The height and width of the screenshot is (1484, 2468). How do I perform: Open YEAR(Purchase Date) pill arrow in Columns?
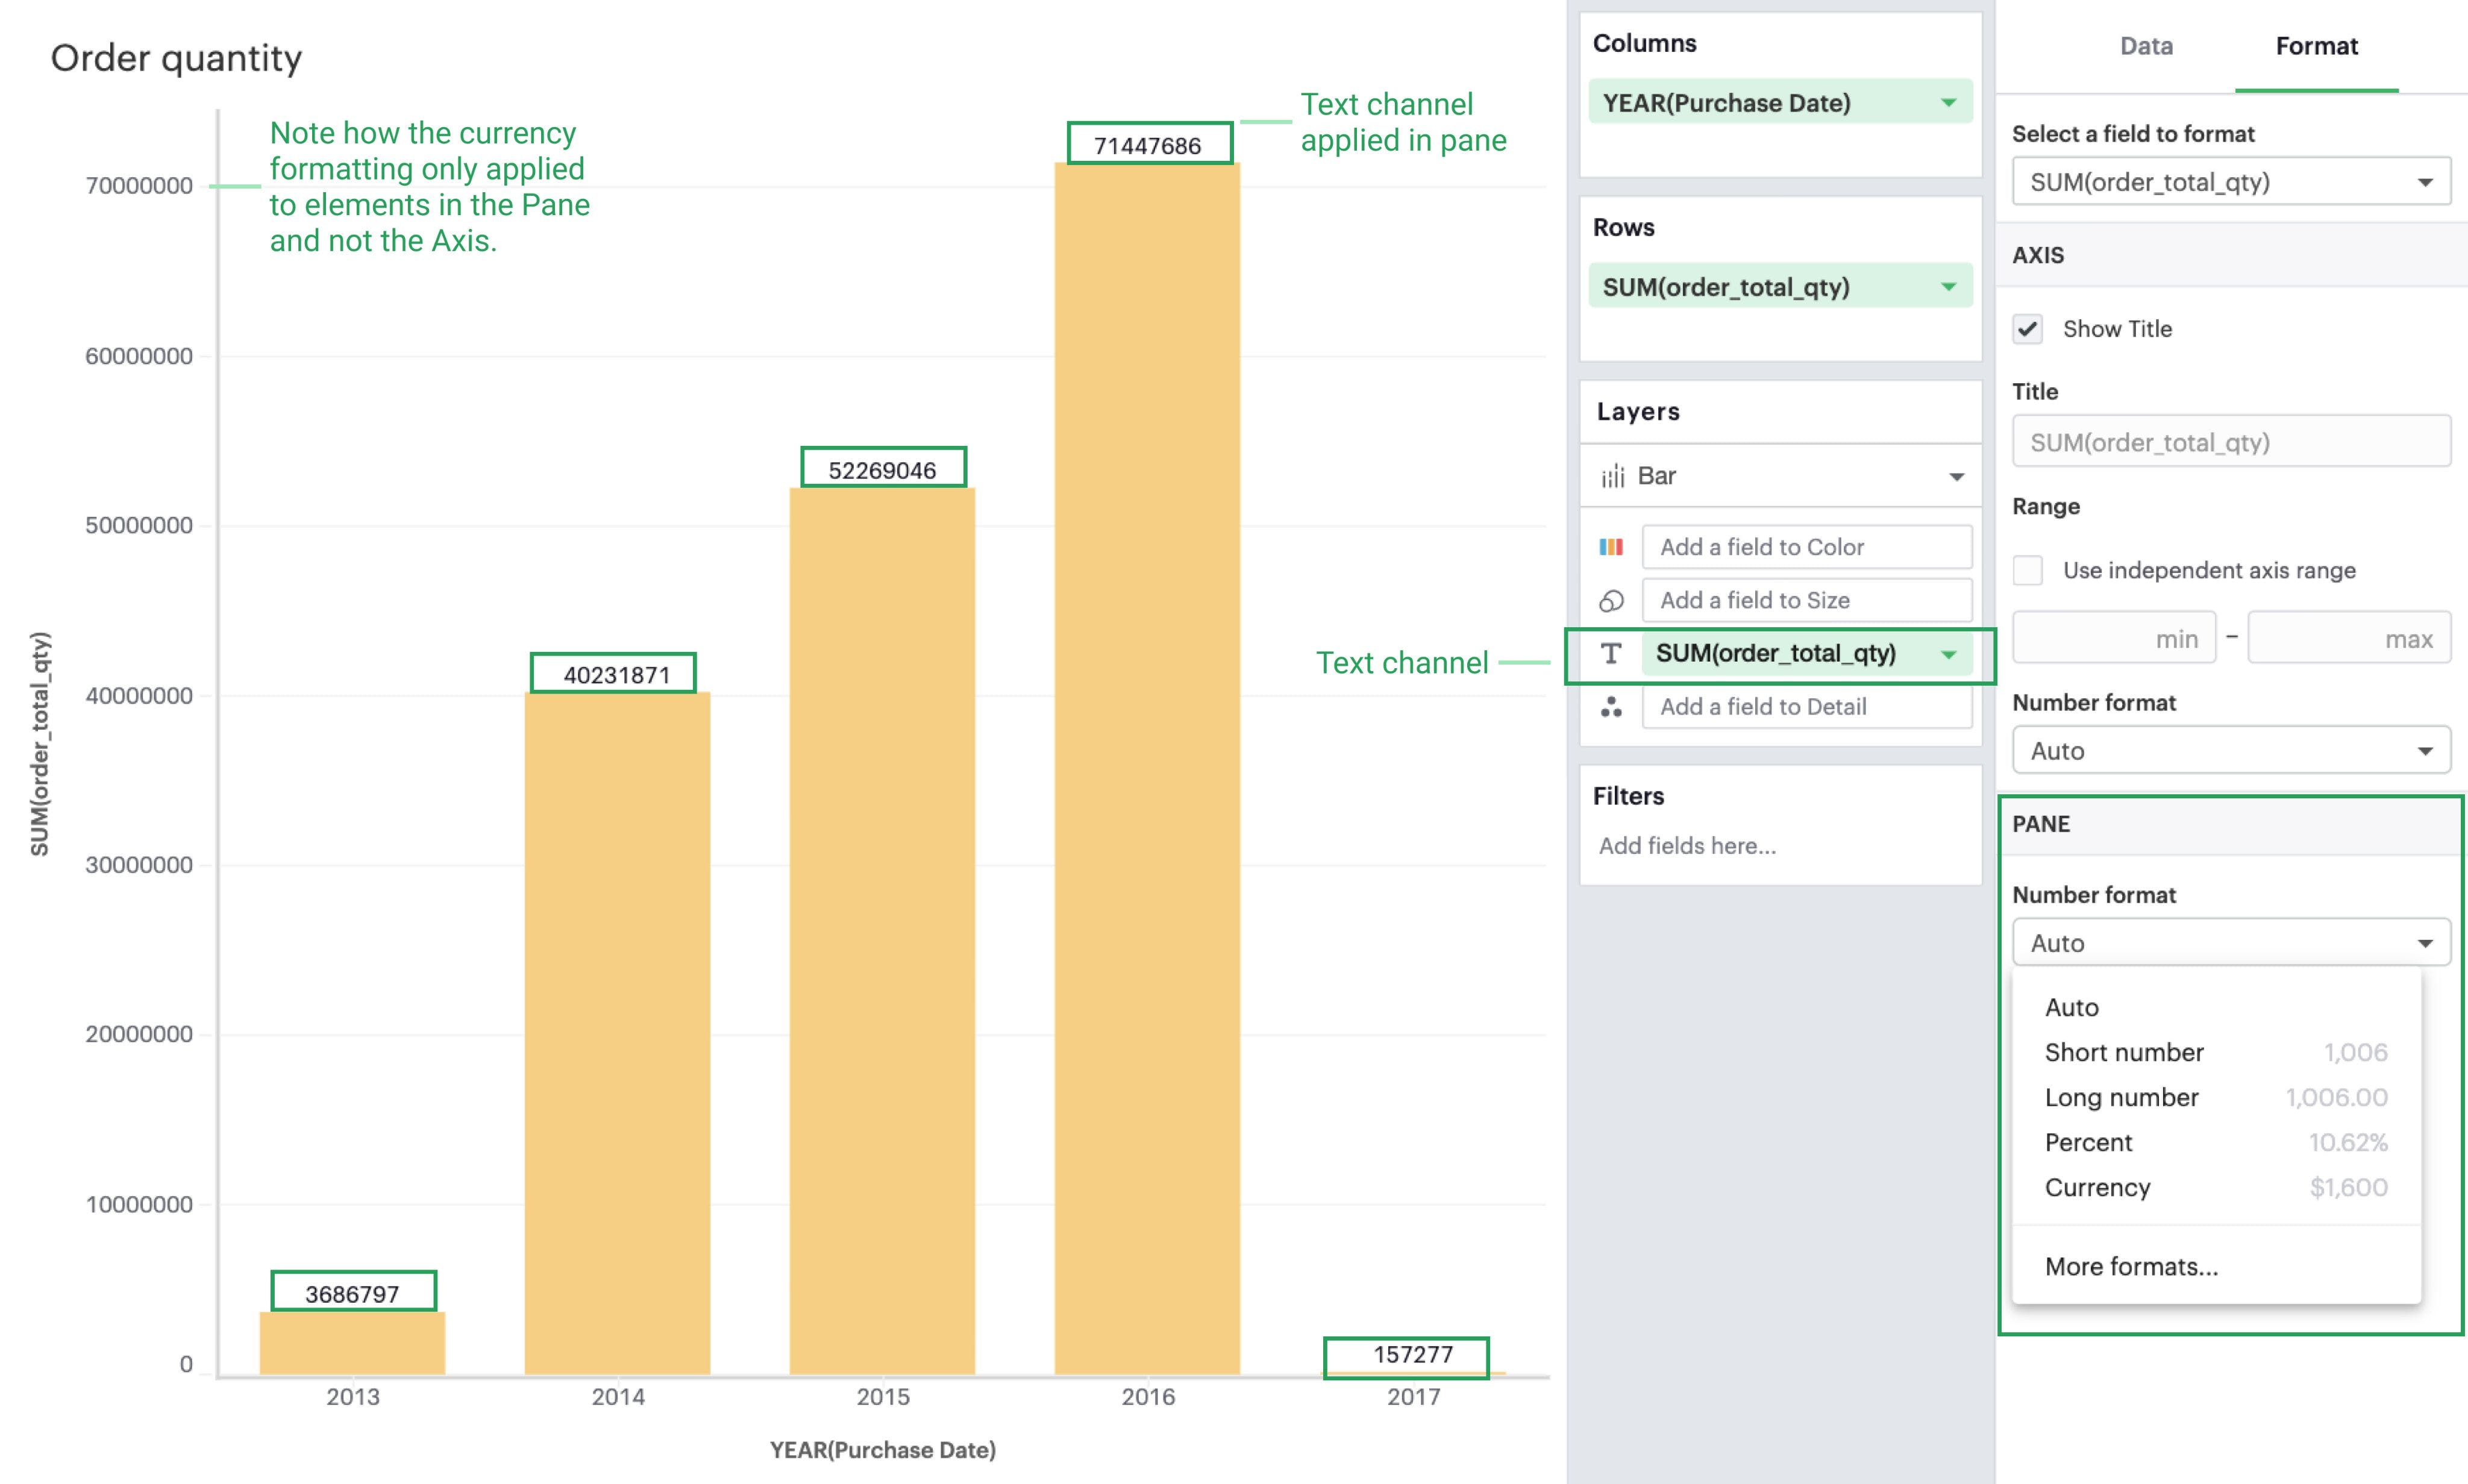point(1948,103)
